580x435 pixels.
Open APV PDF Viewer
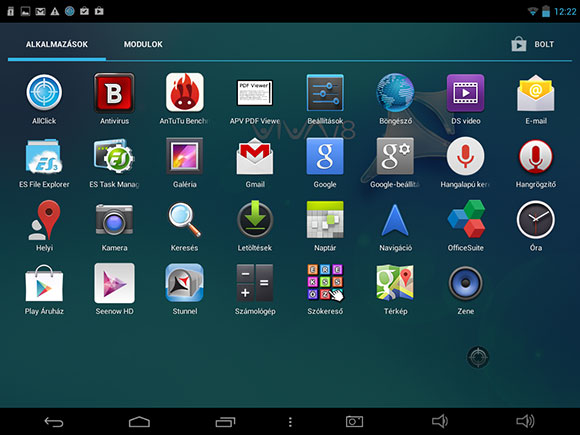(255, 93)
